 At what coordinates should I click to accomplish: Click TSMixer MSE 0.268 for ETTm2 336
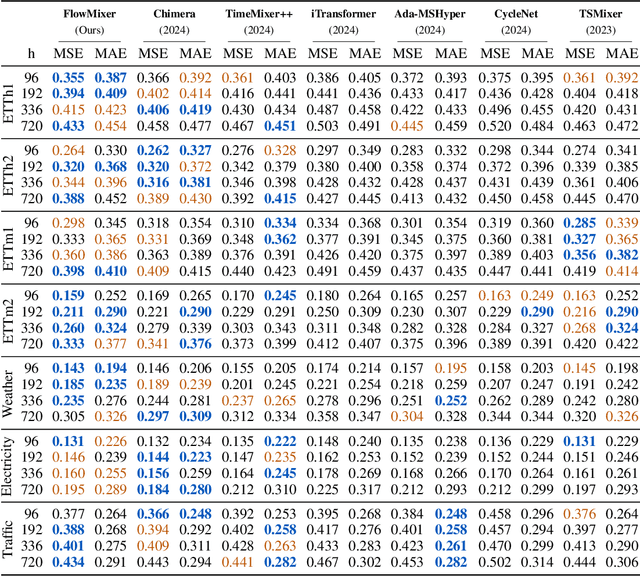580,328
